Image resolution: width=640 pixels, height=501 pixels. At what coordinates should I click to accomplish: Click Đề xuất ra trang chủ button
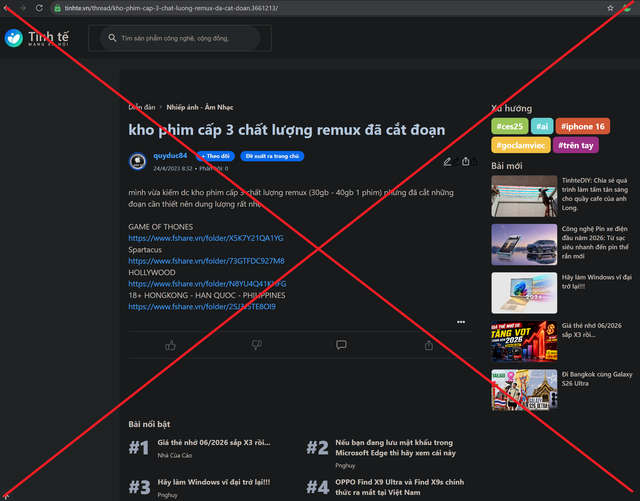pyautogui.click(x=272, y=156)
